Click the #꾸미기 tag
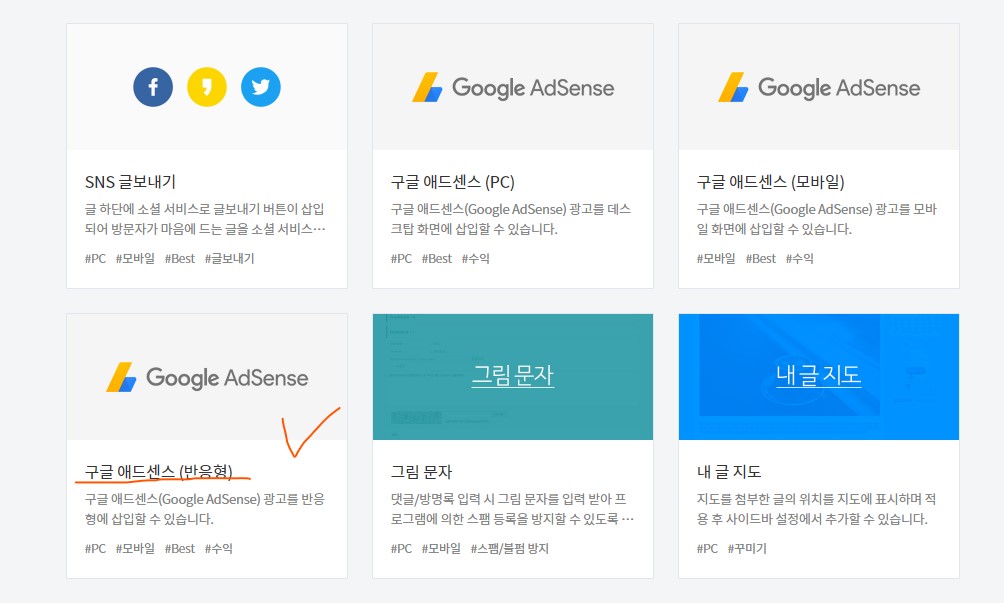This screenshot has width=1004, height=603. click(747, 549)
